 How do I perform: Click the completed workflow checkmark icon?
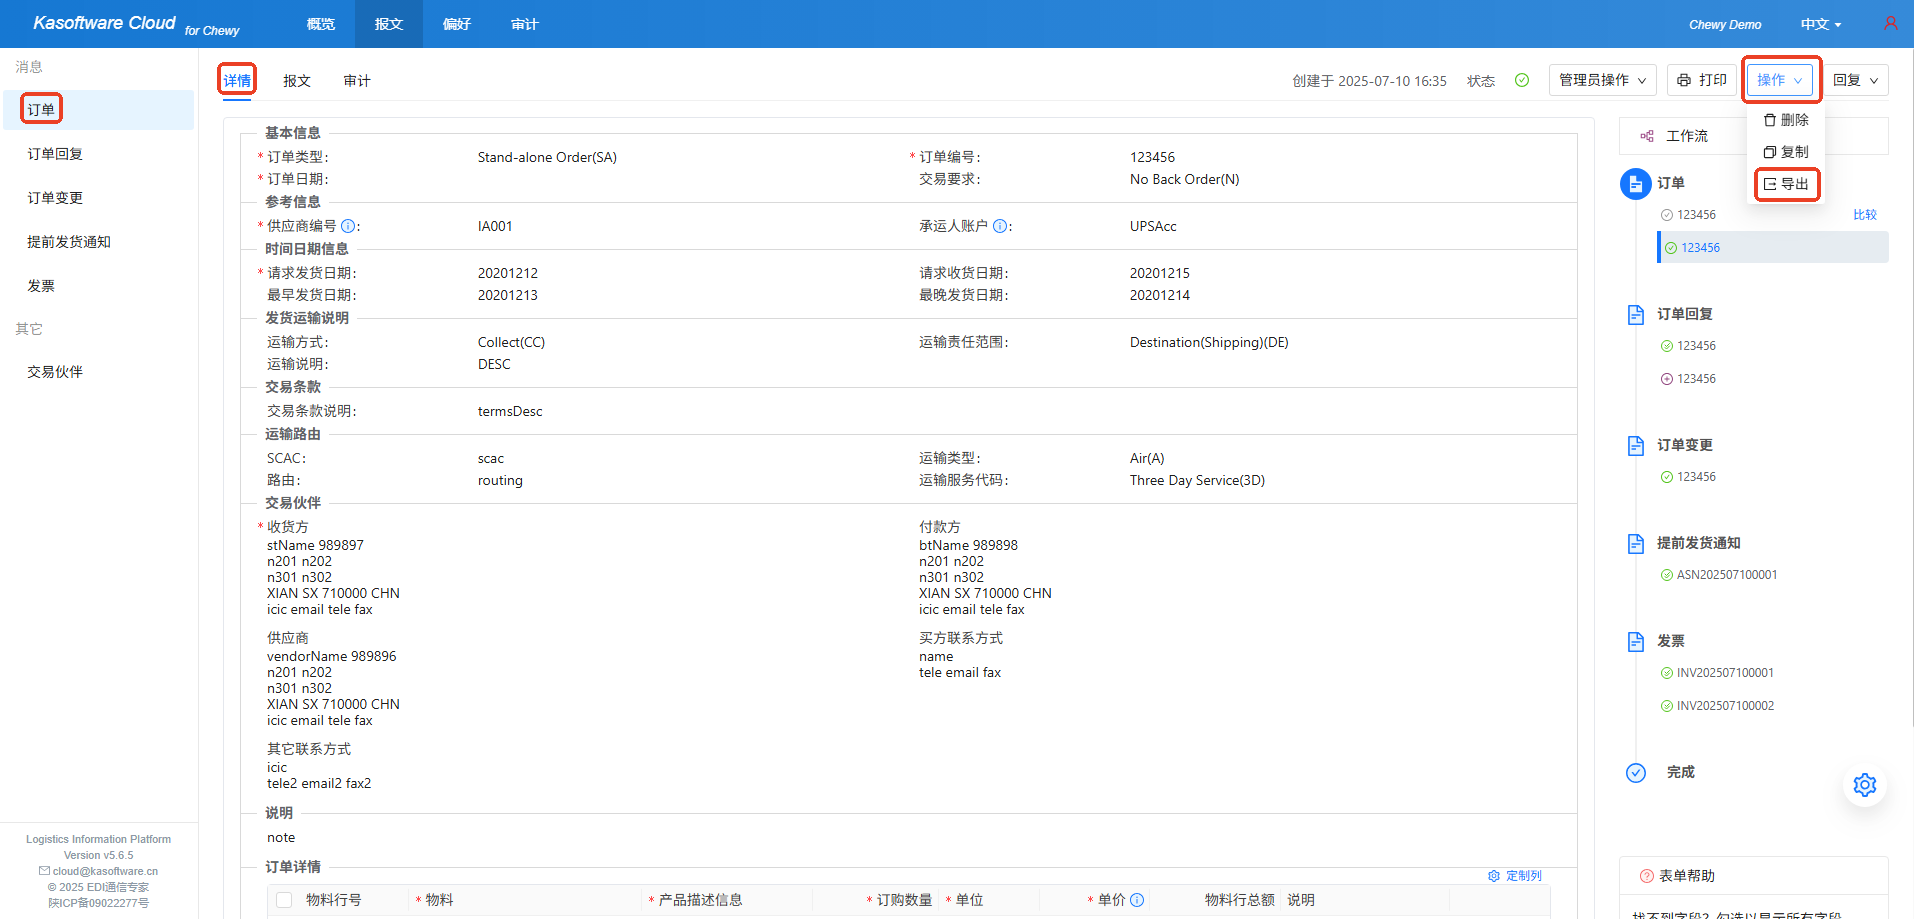point(1635,772)
